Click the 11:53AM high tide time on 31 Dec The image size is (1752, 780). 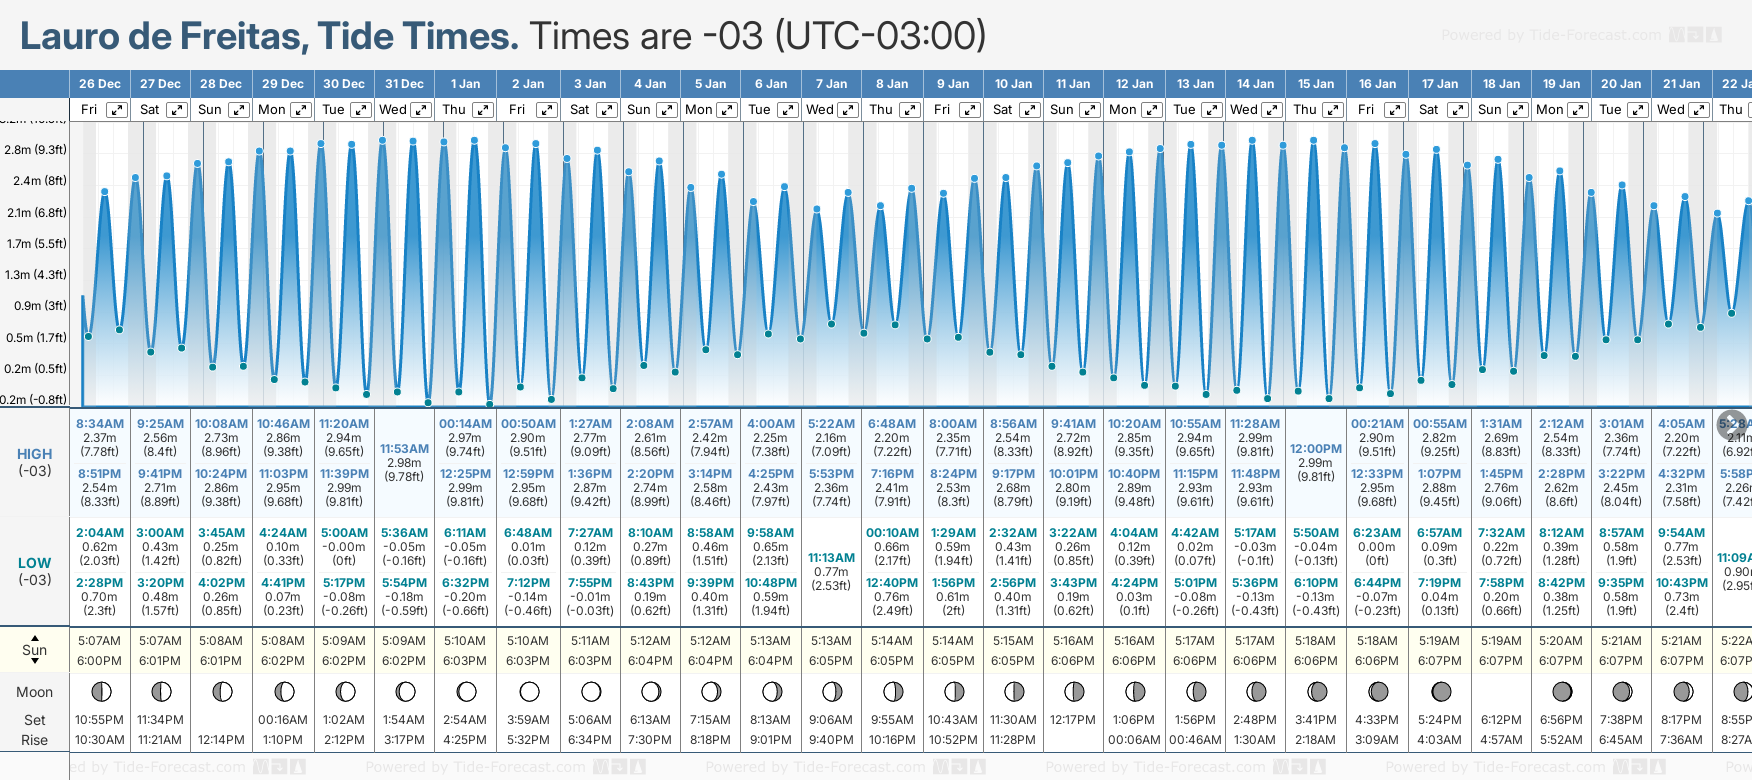click(x=404, y=449)
